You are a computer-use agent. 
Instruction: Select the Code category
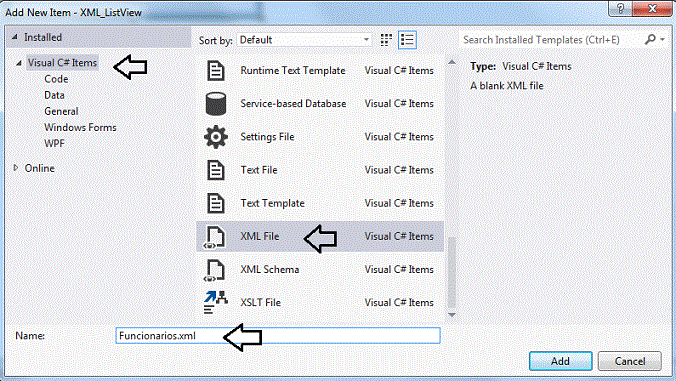coord(56,79)
